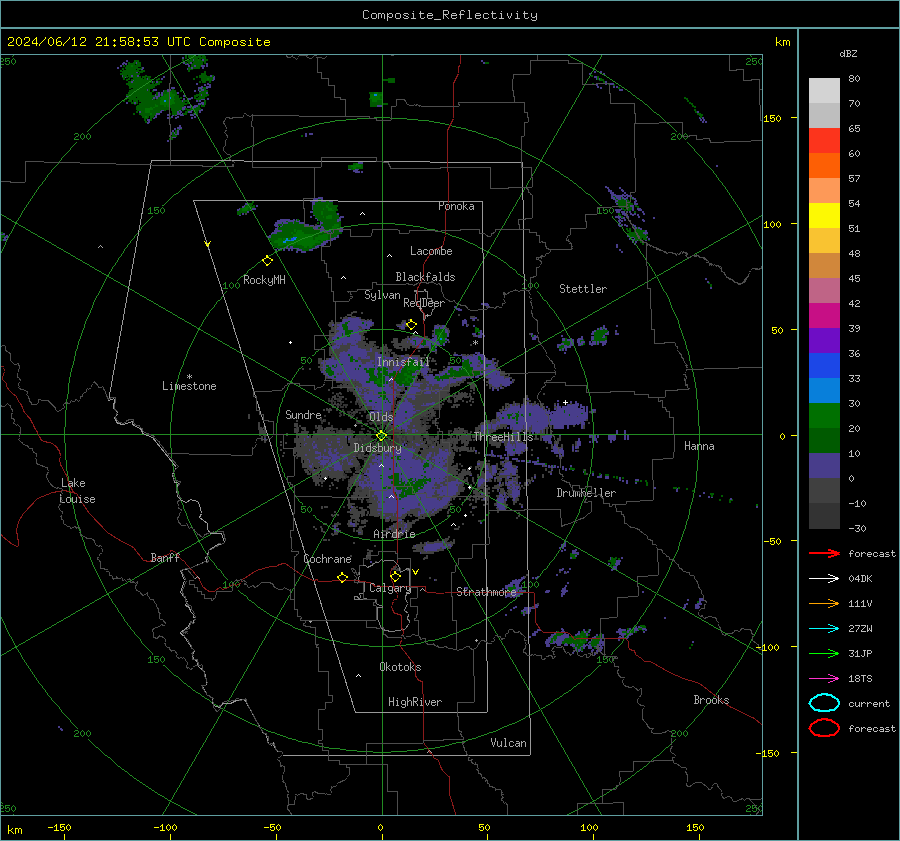Pick the bright yellow 54-51 dBZ swatch

824,215
